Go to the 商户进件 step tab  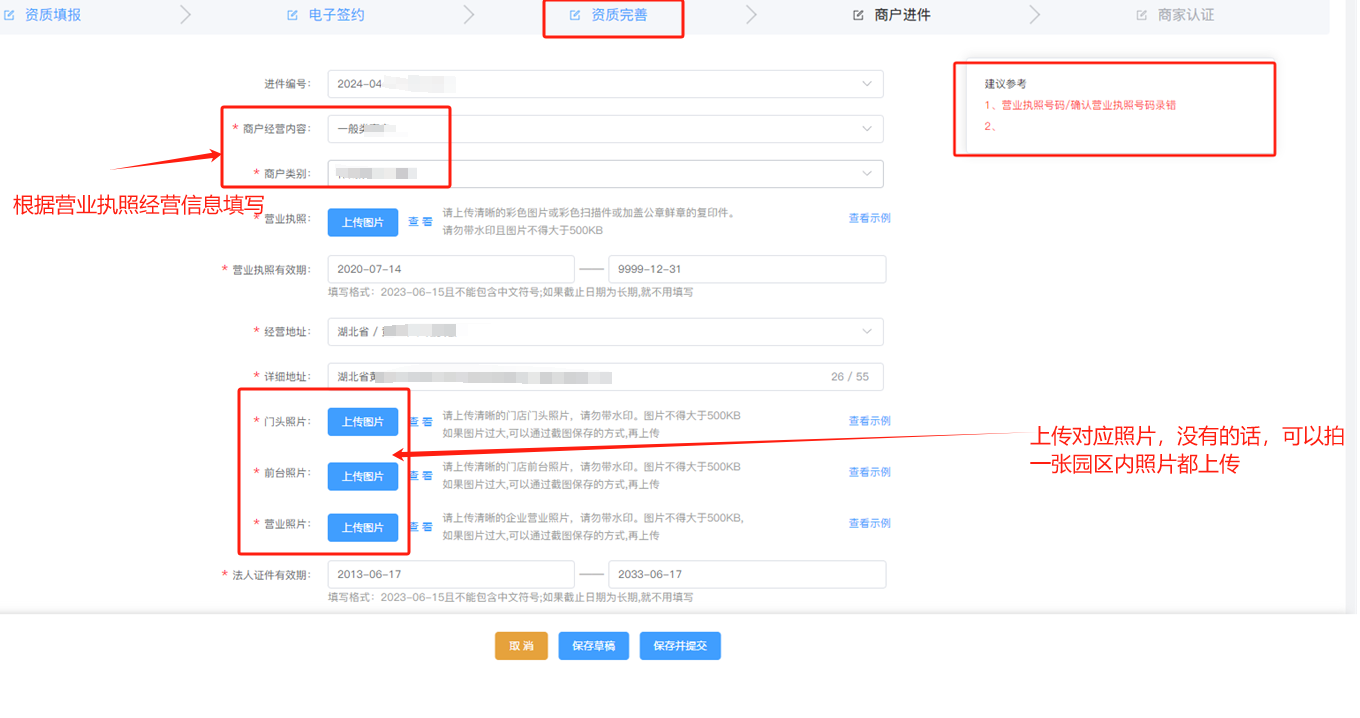click(902, 16)
